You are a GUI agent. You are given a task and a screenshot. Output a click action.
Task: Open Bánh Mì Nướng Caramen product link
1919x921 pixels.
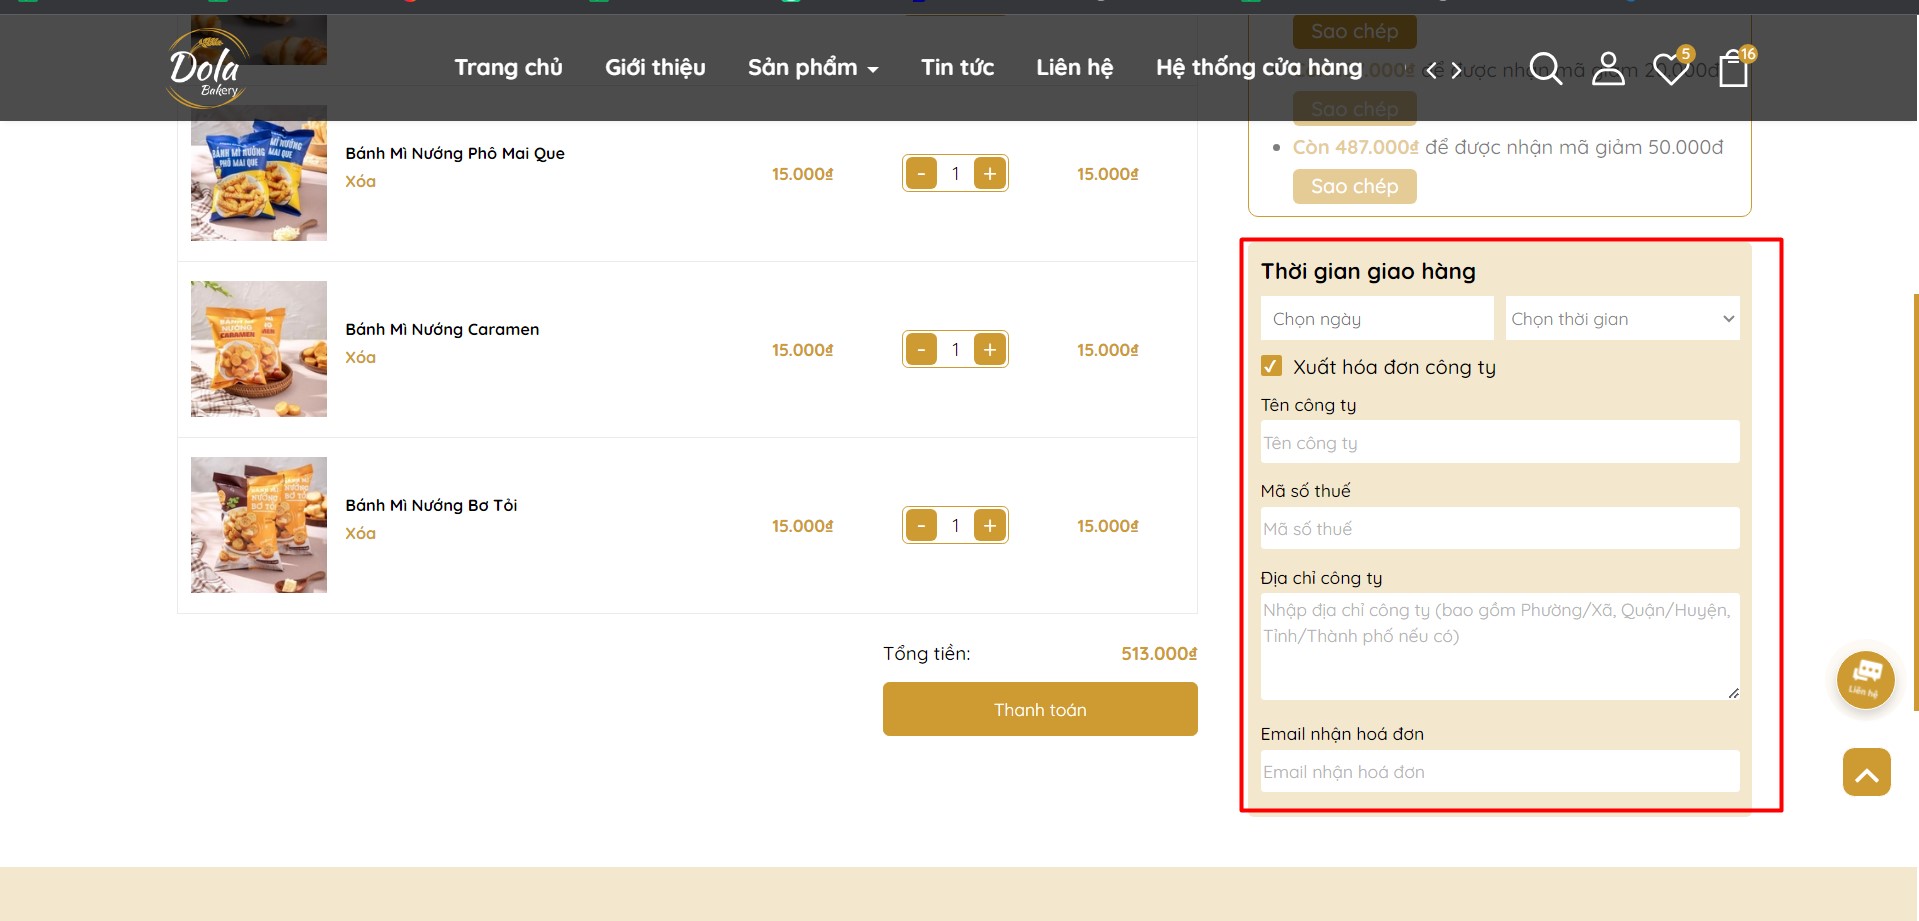tap(442, 329)
